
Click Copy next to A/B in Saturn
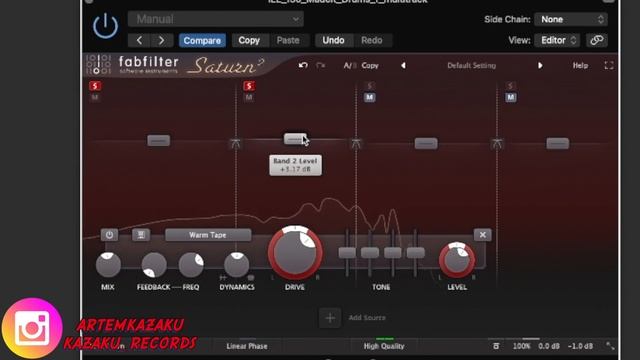pos(370,65)
